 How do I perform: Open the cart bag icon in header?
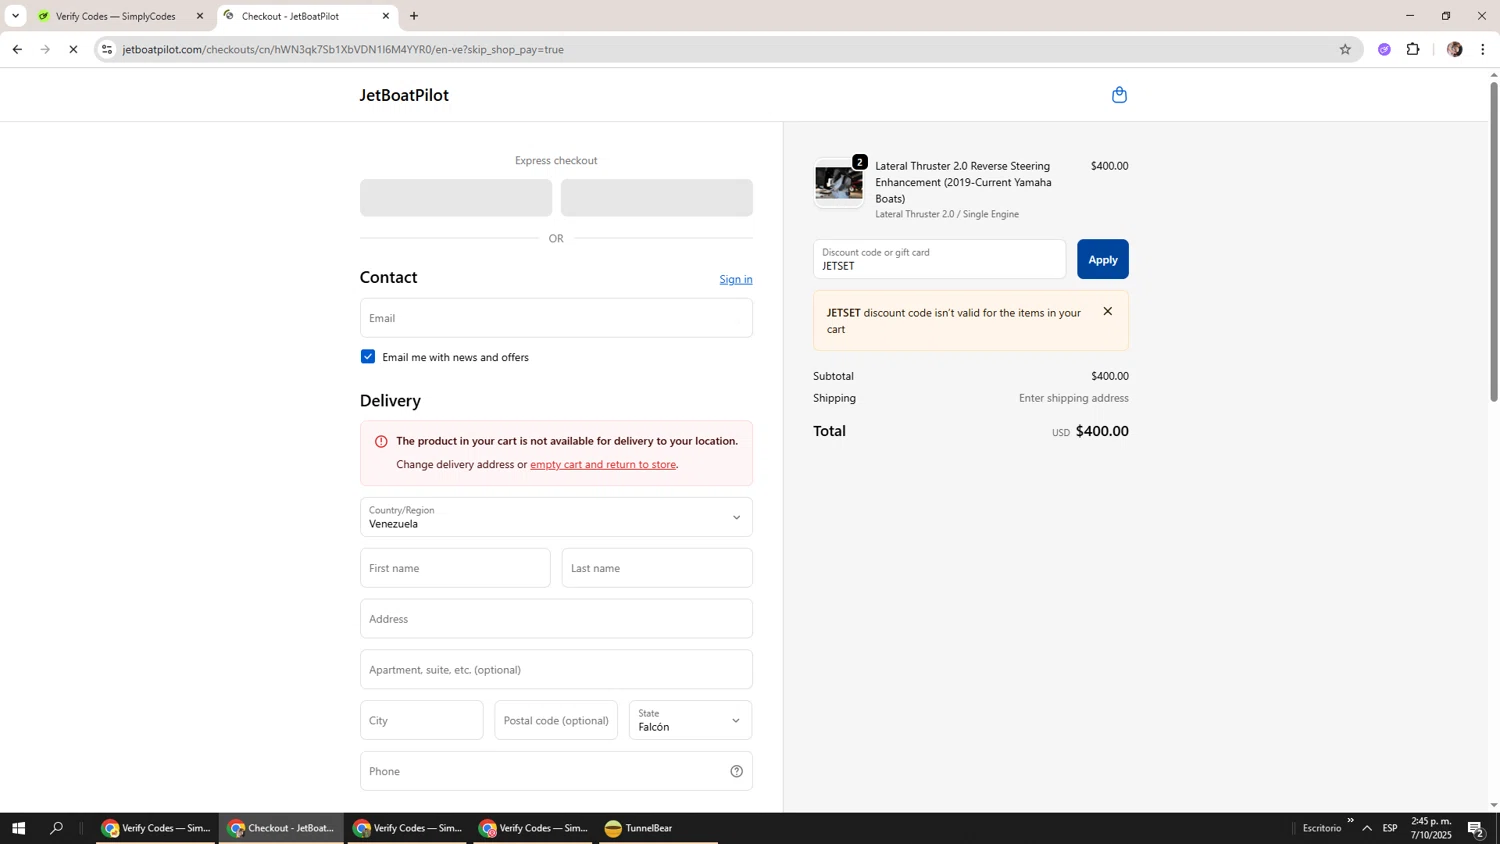pos(1119,95)
